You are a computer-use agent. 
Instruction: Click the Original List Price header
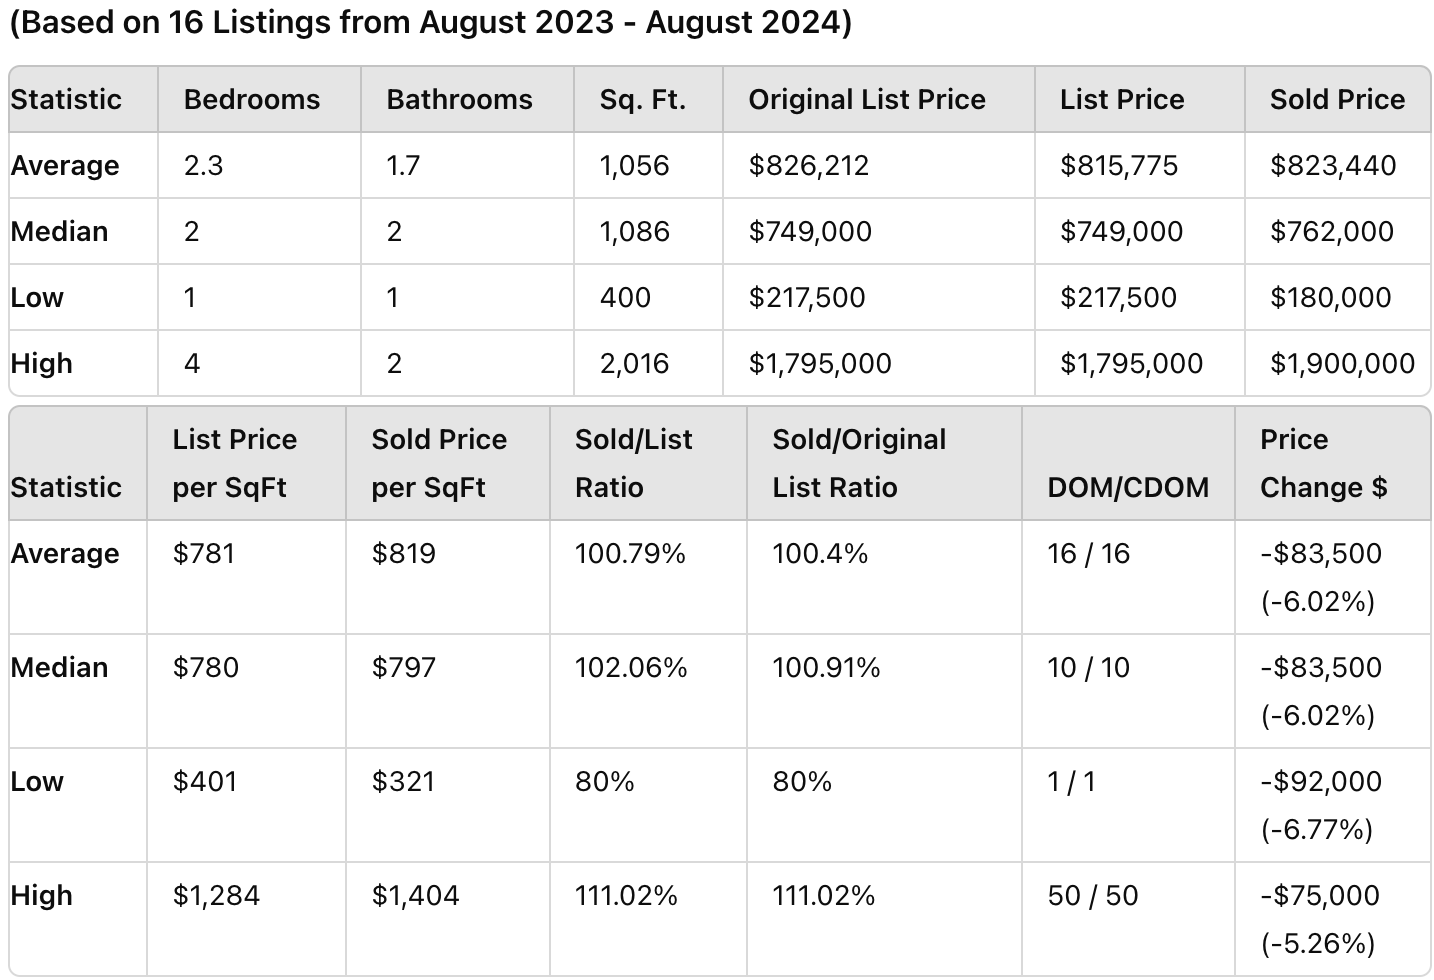pos(867,99)
